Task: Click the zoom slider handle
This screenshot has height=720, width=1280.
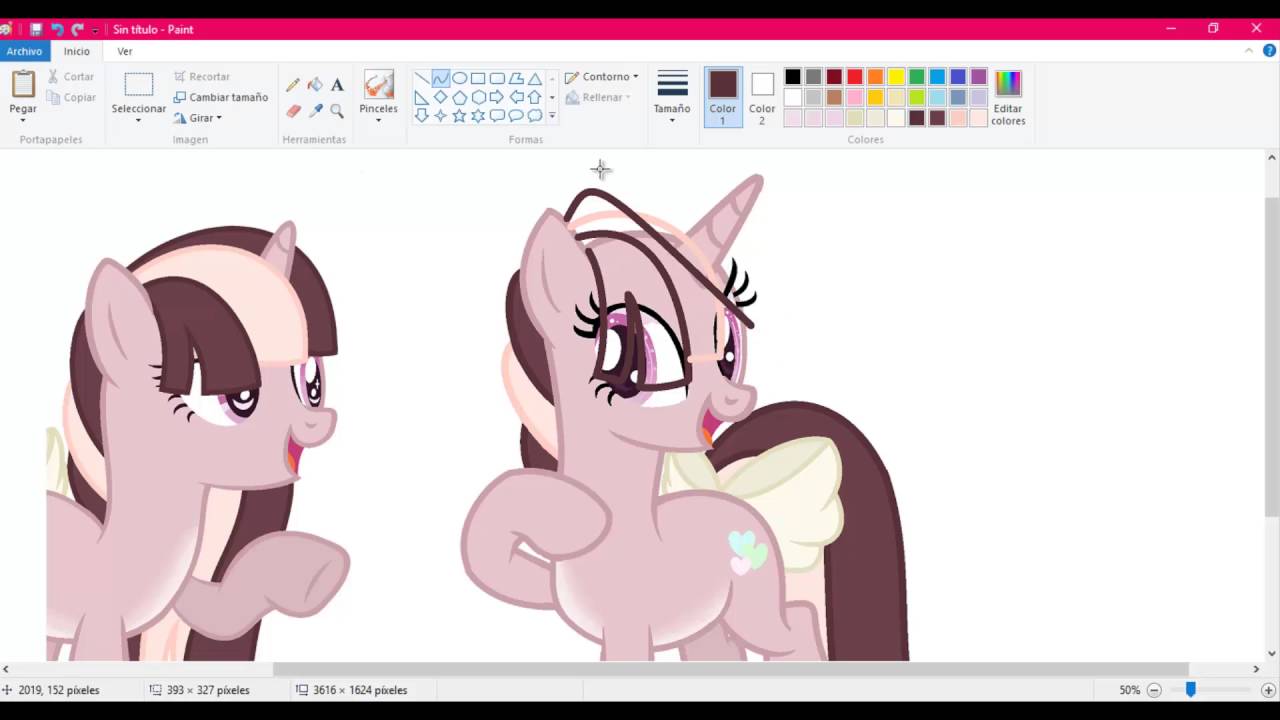Action: pos(1190,690)
